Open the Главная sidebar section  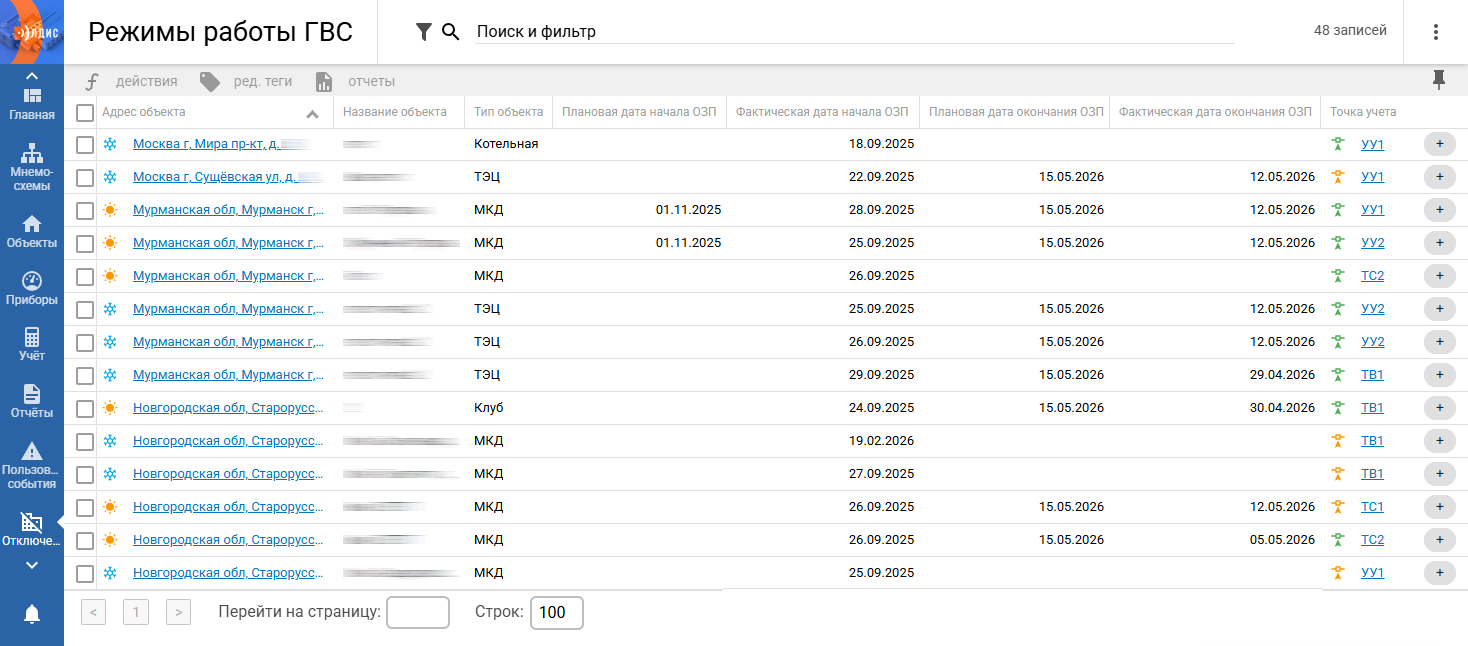point(32,103)
